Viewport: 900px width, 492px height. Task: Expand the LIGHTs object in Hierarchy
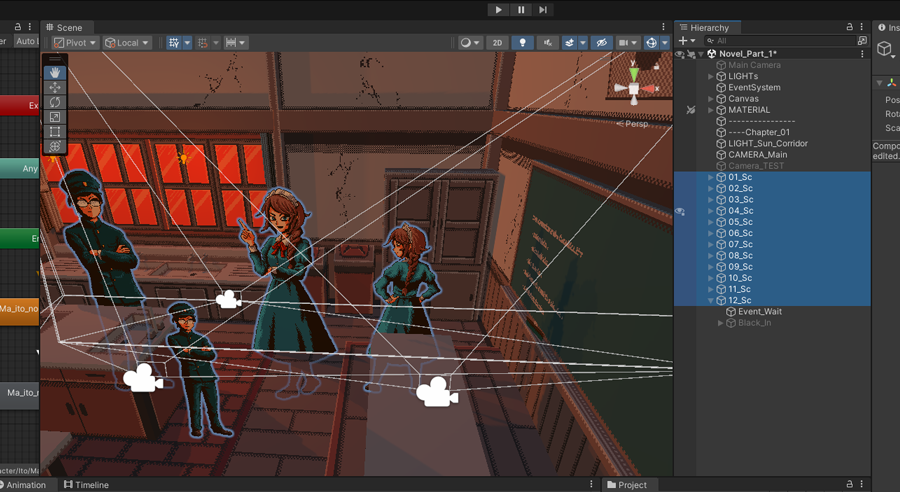click(x=711, y=76)
